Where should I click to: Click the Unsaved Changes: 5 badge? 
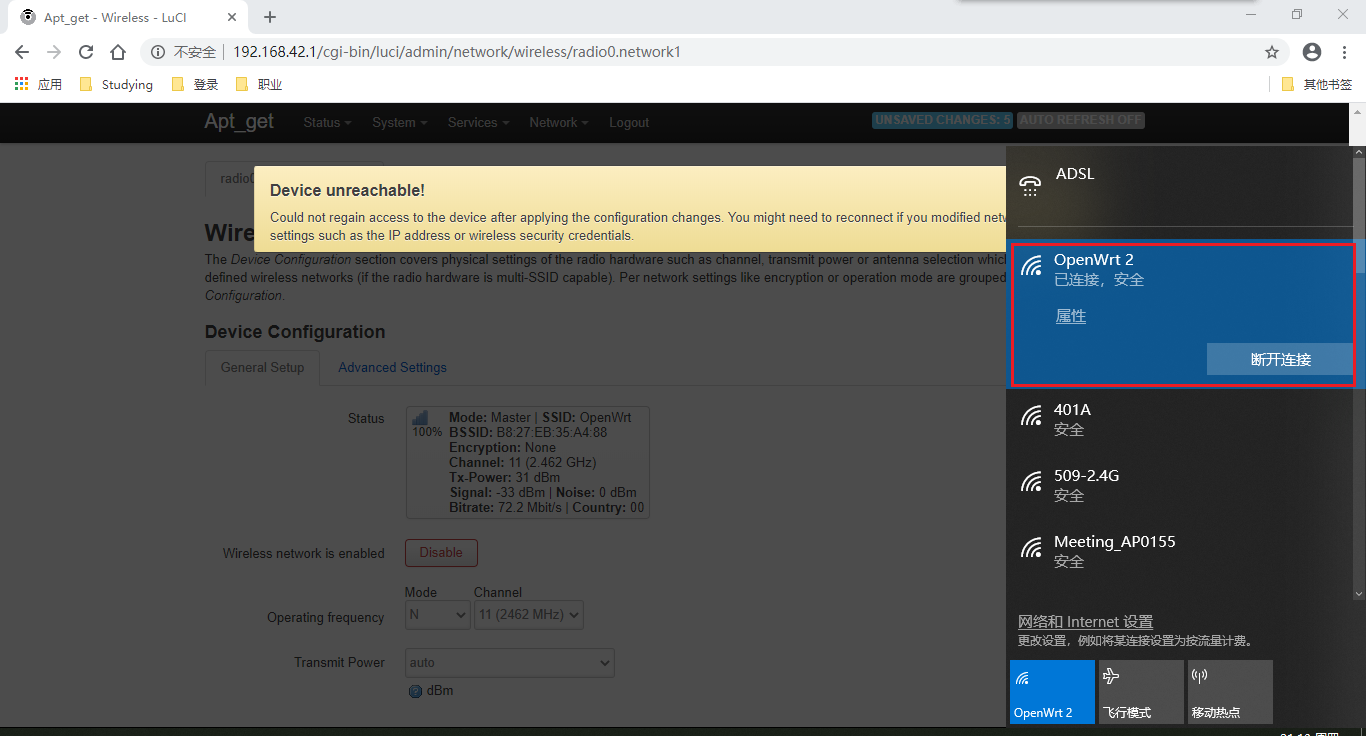coord(943,120)
